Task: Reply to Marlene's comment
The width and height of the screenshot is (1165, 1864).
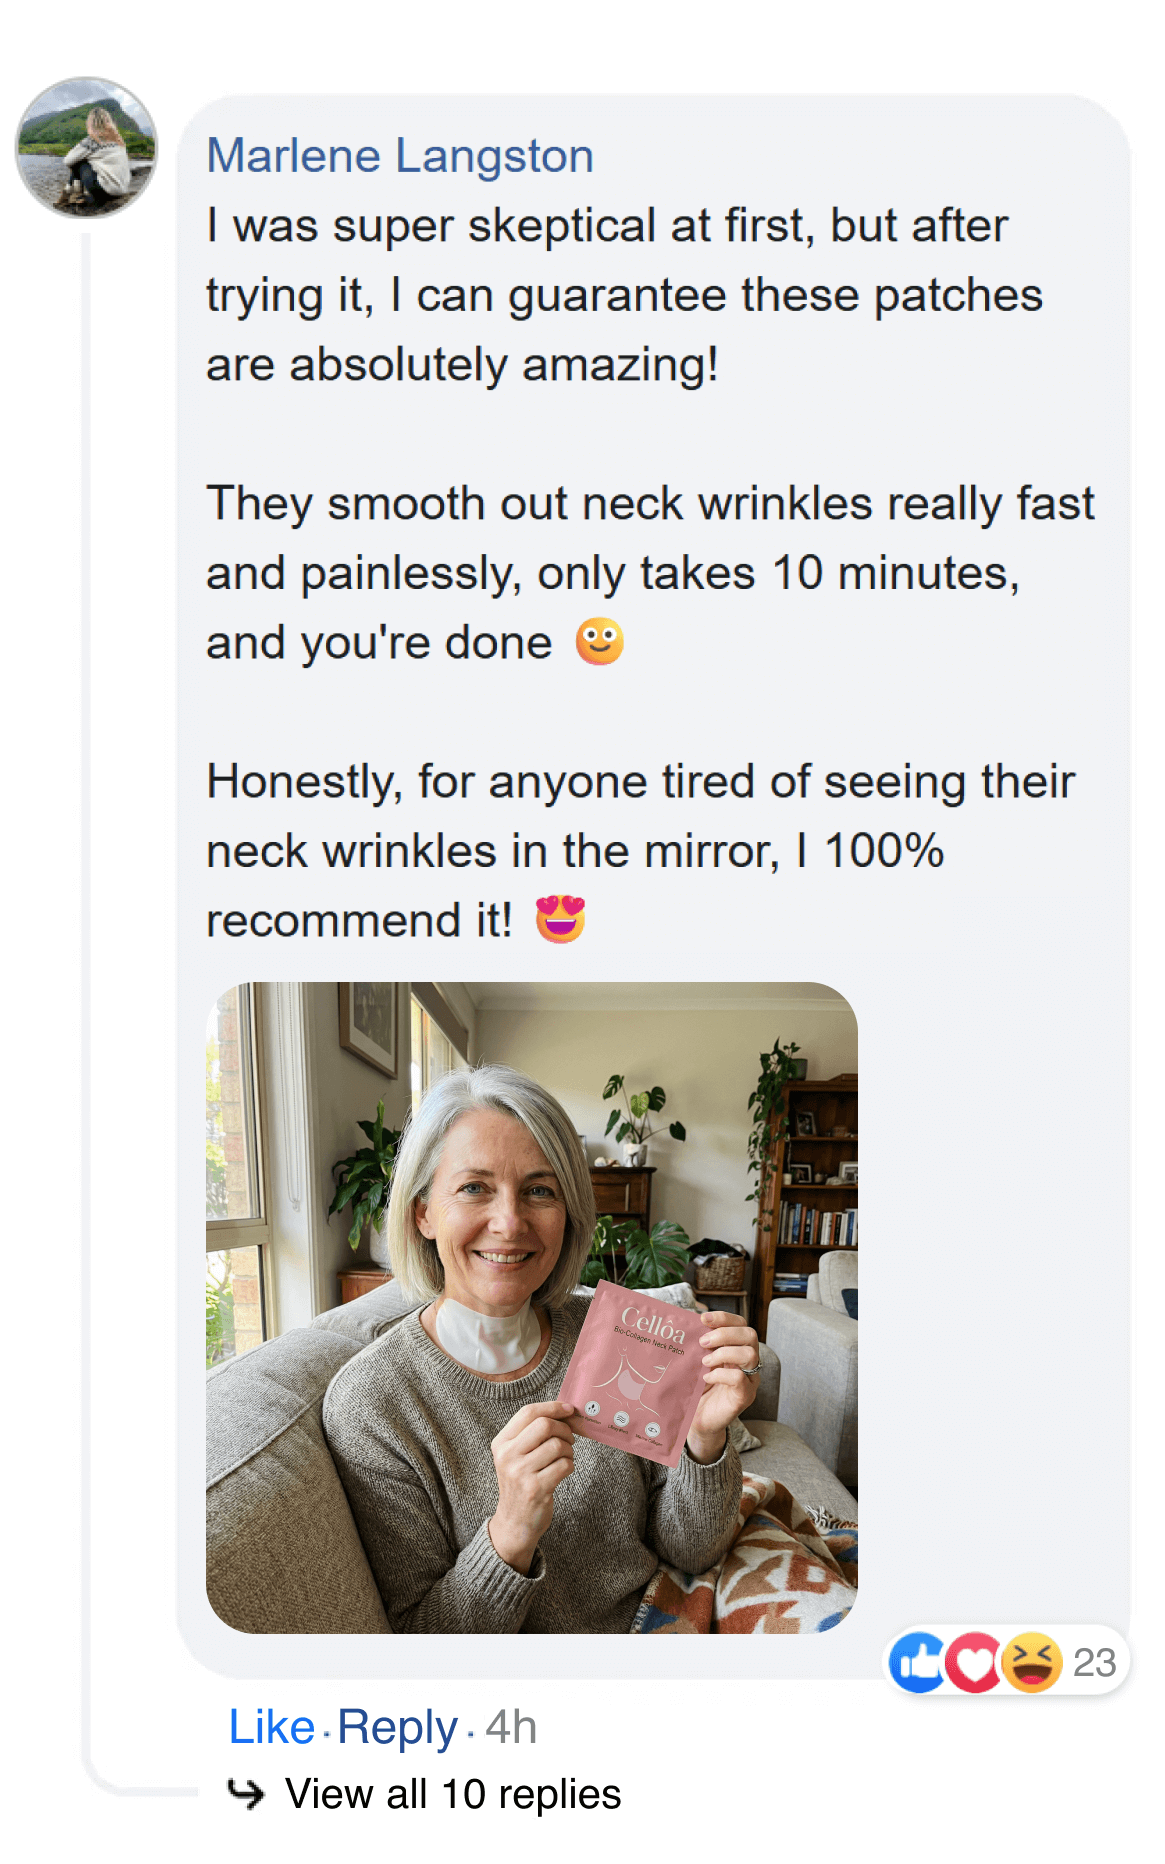Action: 397,1727
